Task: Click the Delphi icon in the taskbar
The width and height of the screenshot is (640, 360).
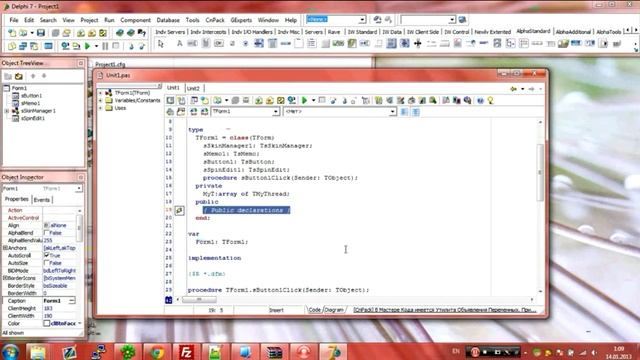Action: (x=333, y=352)
